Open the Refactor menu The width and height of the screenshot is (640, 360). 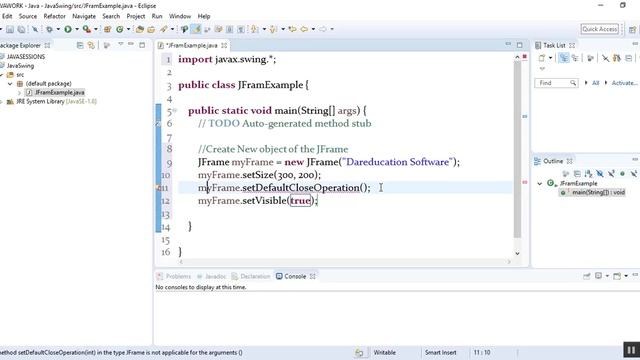pos(54,16)
